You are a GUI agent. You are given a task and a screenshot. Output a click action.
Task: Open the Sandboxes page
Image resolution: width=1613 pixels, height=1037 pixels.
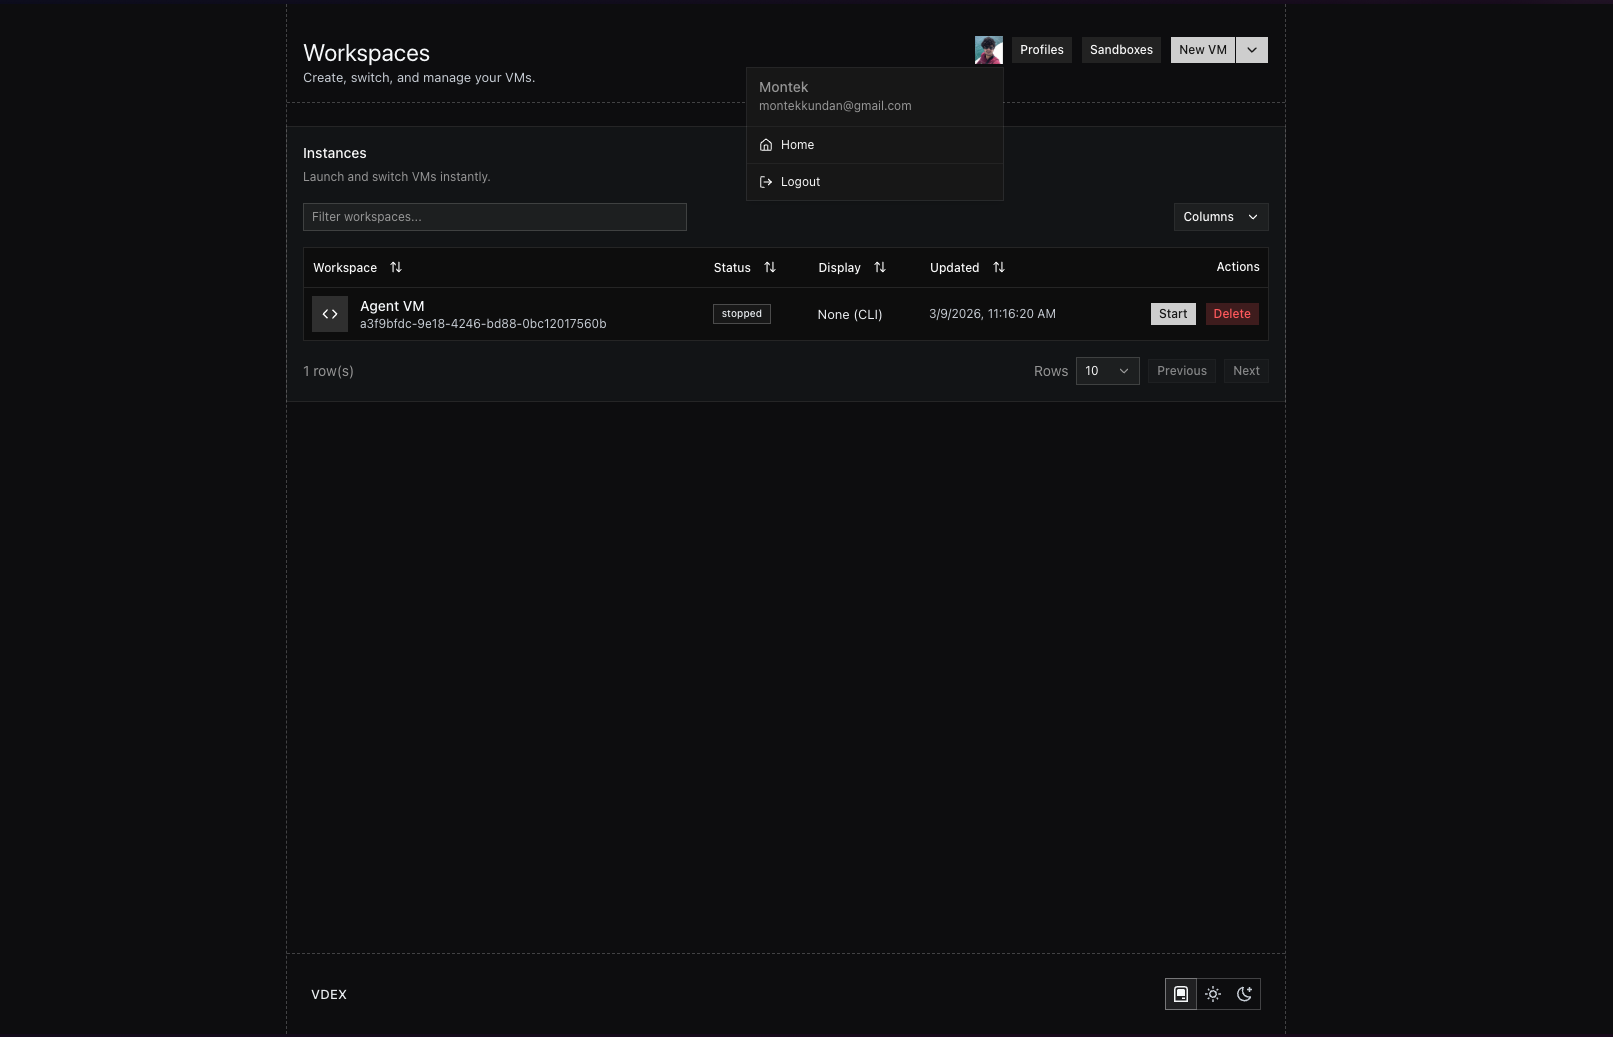[x=1121, y=50]
